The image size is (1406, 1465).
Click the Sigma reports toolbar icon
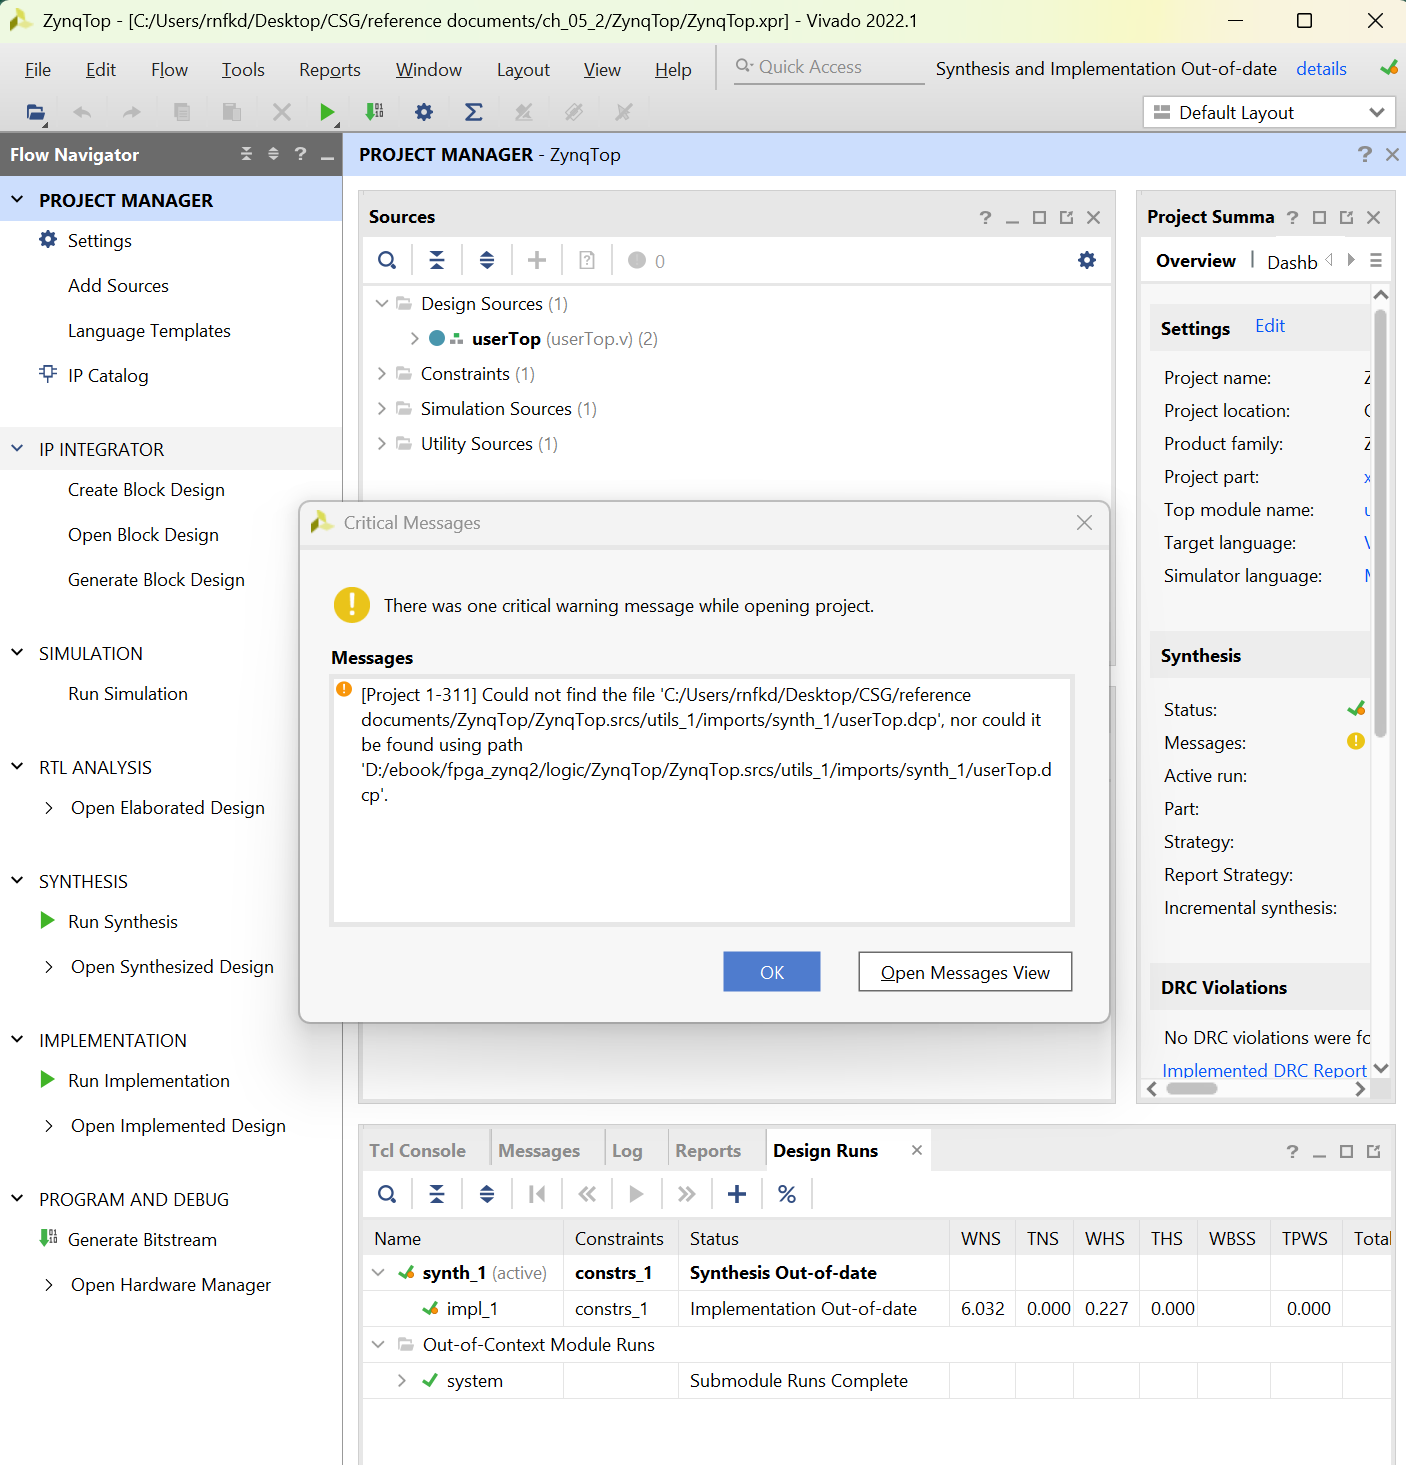pos(474,112)
